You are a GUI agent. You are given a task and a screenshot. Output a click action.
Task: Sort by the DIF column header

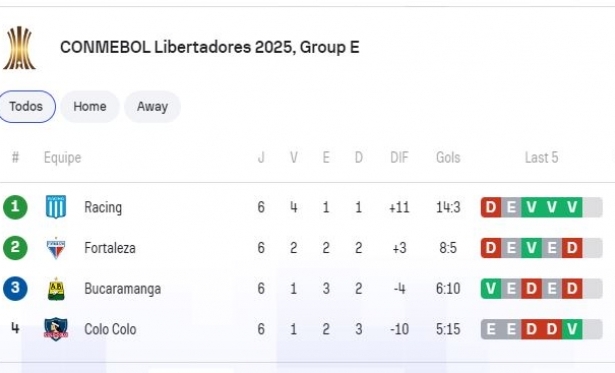[x=399, y=158]
